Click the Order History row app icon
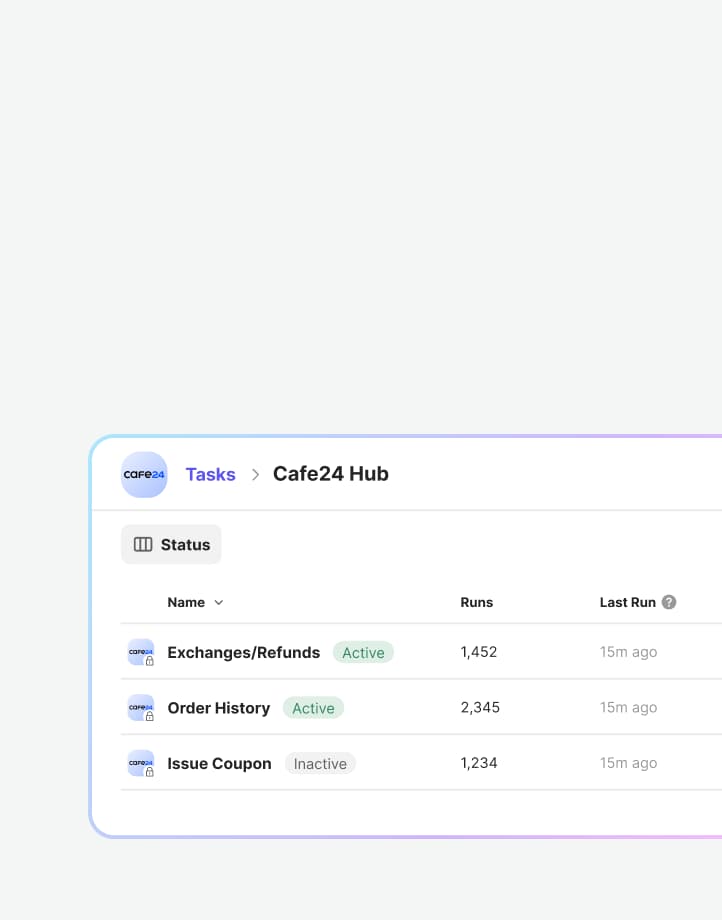Screen dimensions: 722x920 (x=141, y=708)
